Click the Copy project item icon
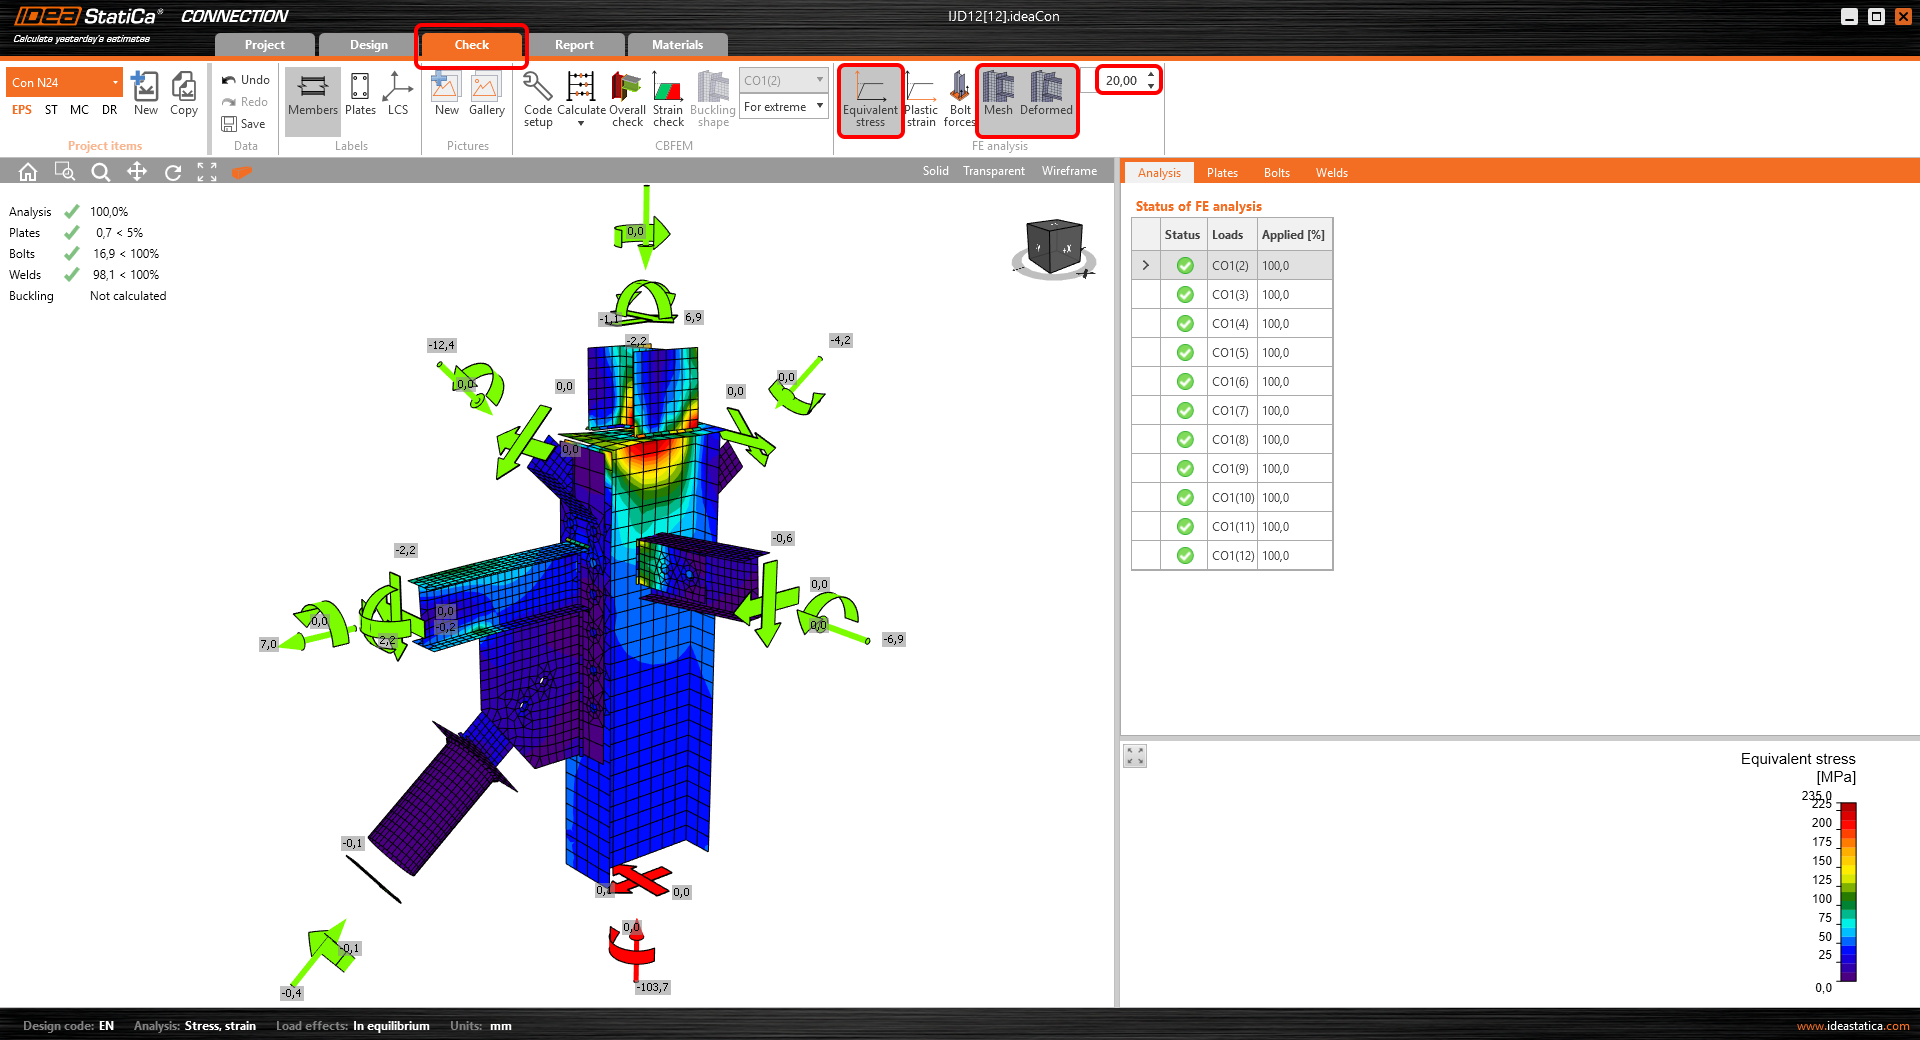 click(x=184, y=94)
